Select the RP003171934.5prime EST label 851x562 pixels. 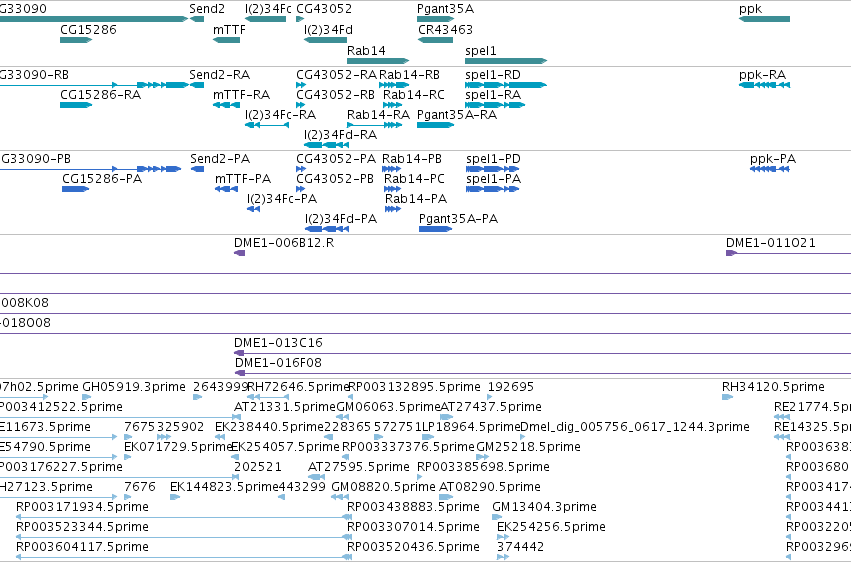coord(82,507)
